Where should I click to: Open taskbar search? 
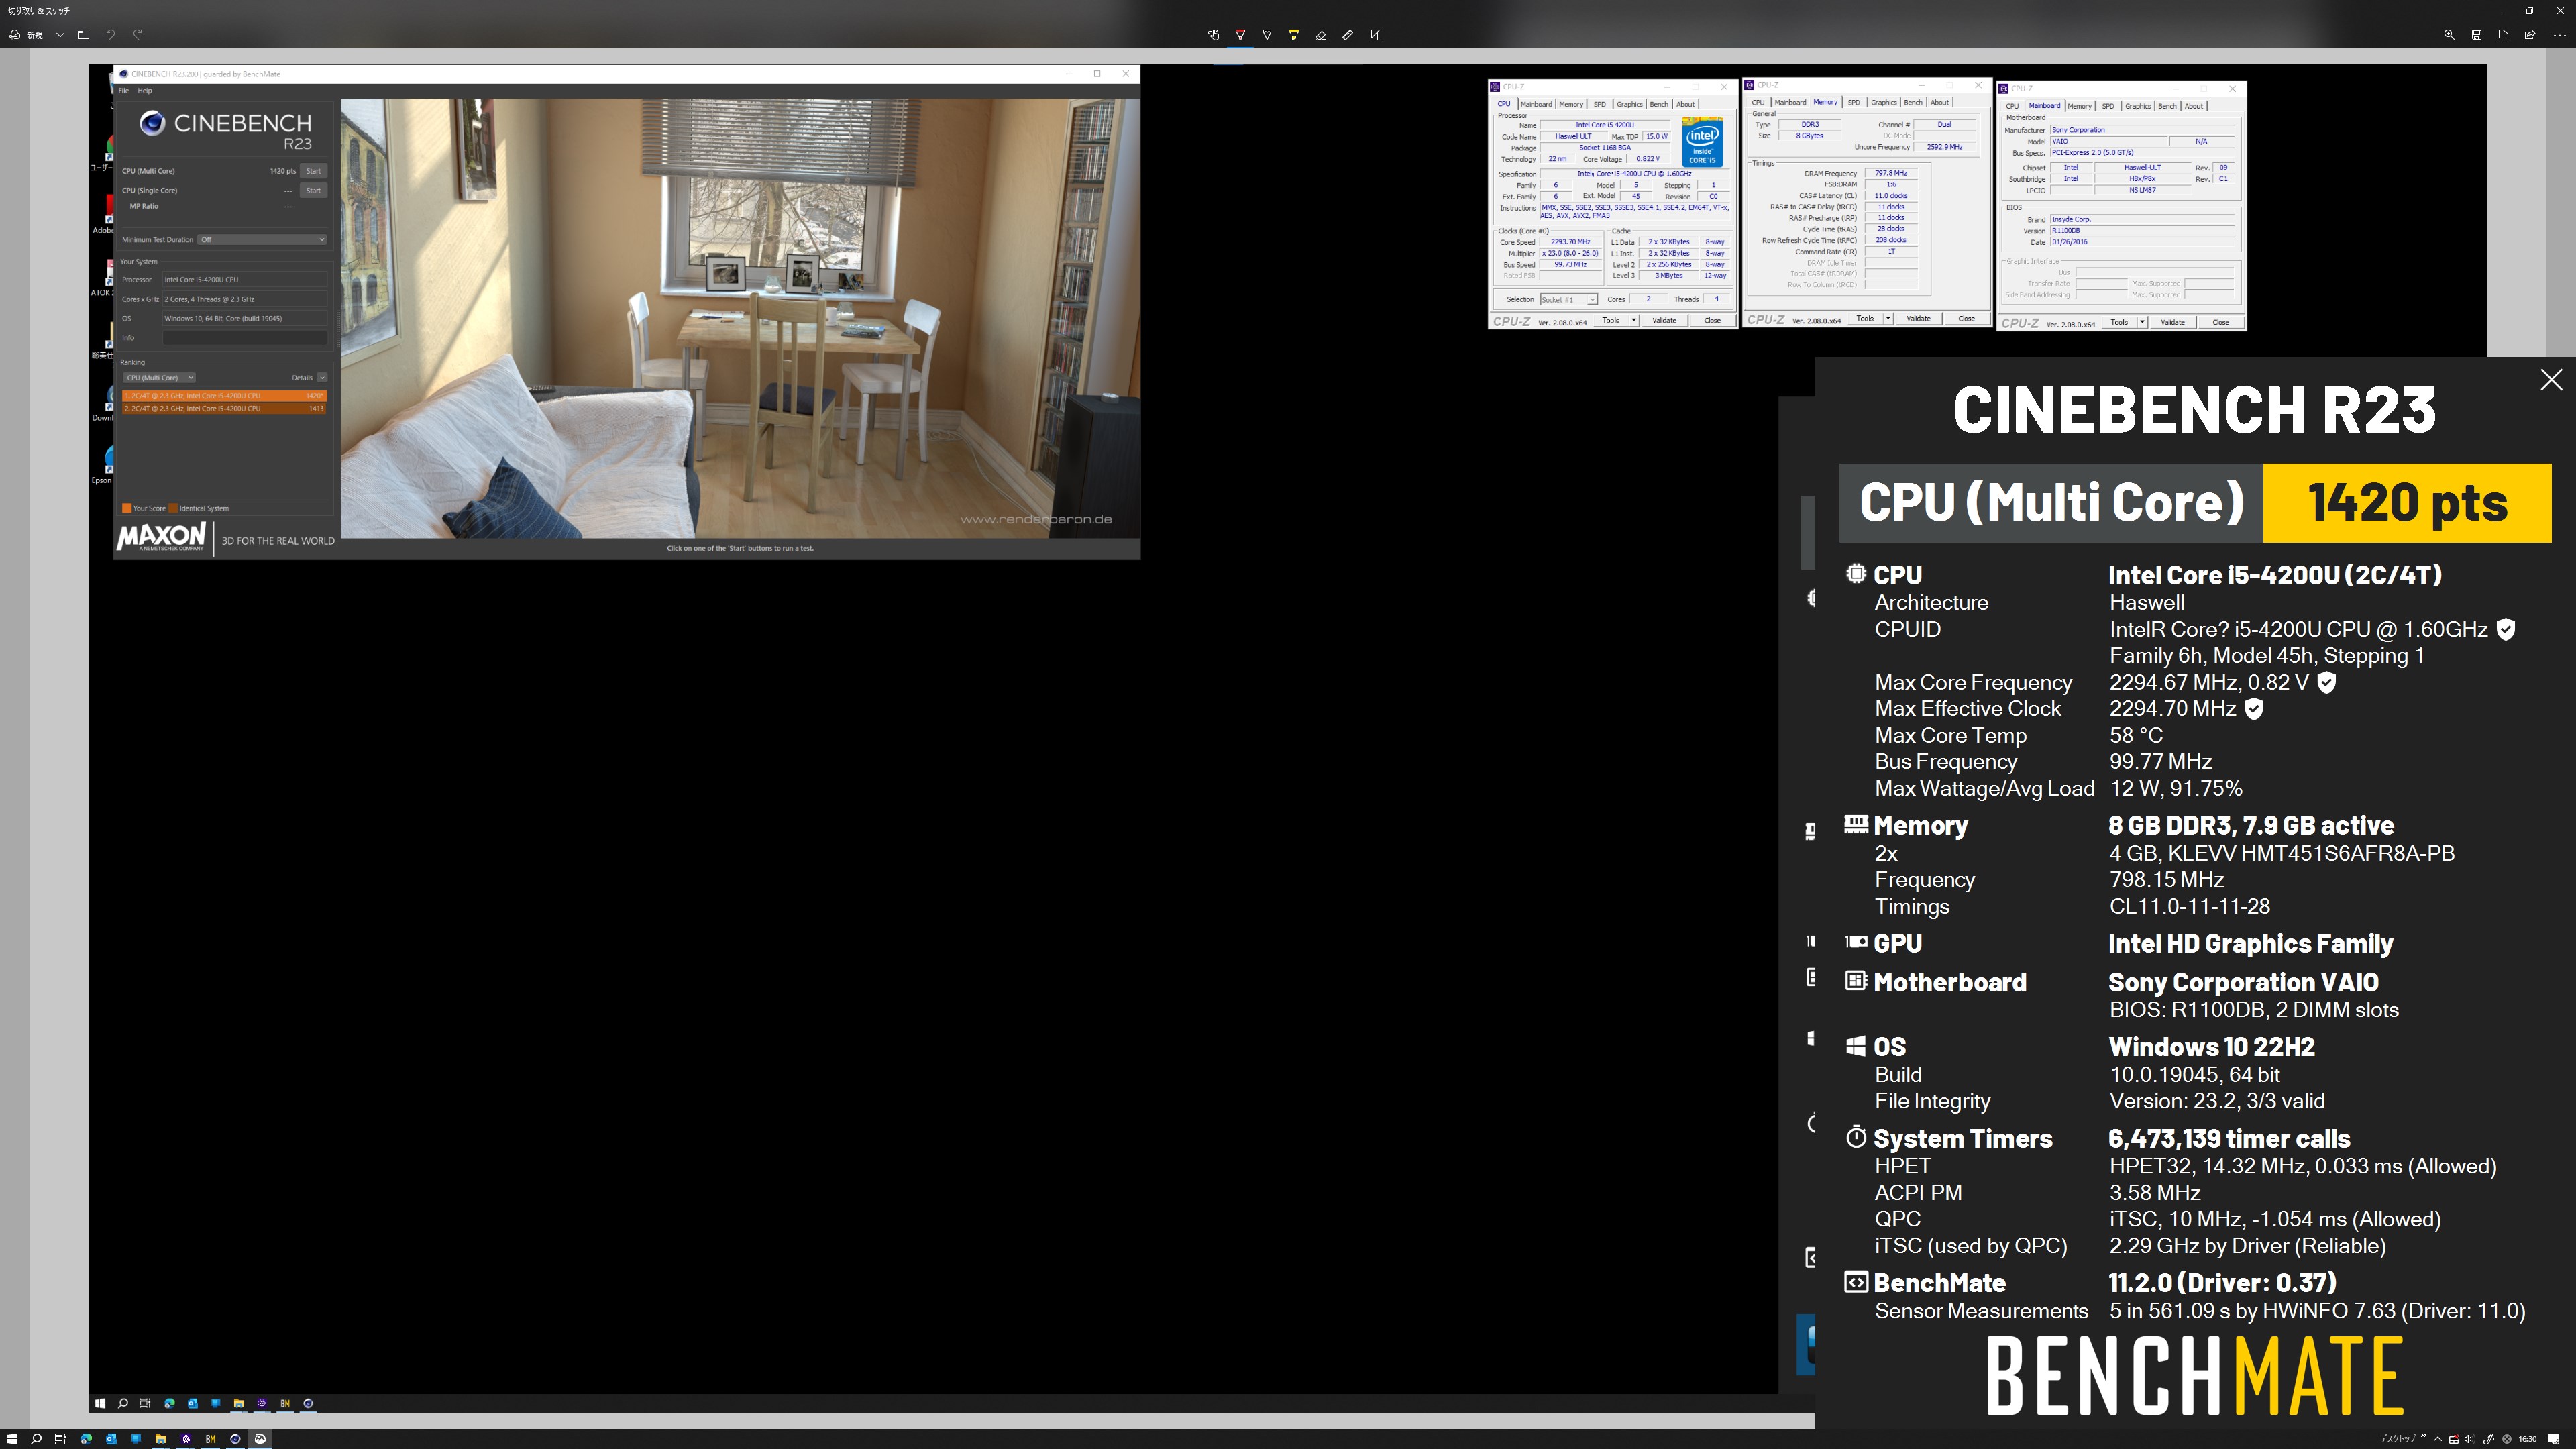(36, 1439)
